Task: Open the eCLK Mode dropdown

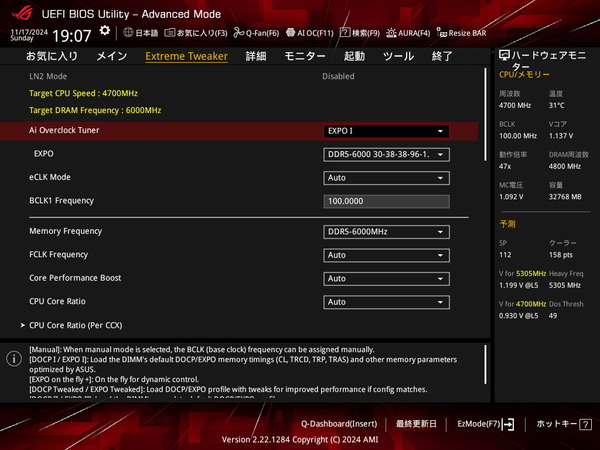Action: pyautogui.click(x=386, y=178)
